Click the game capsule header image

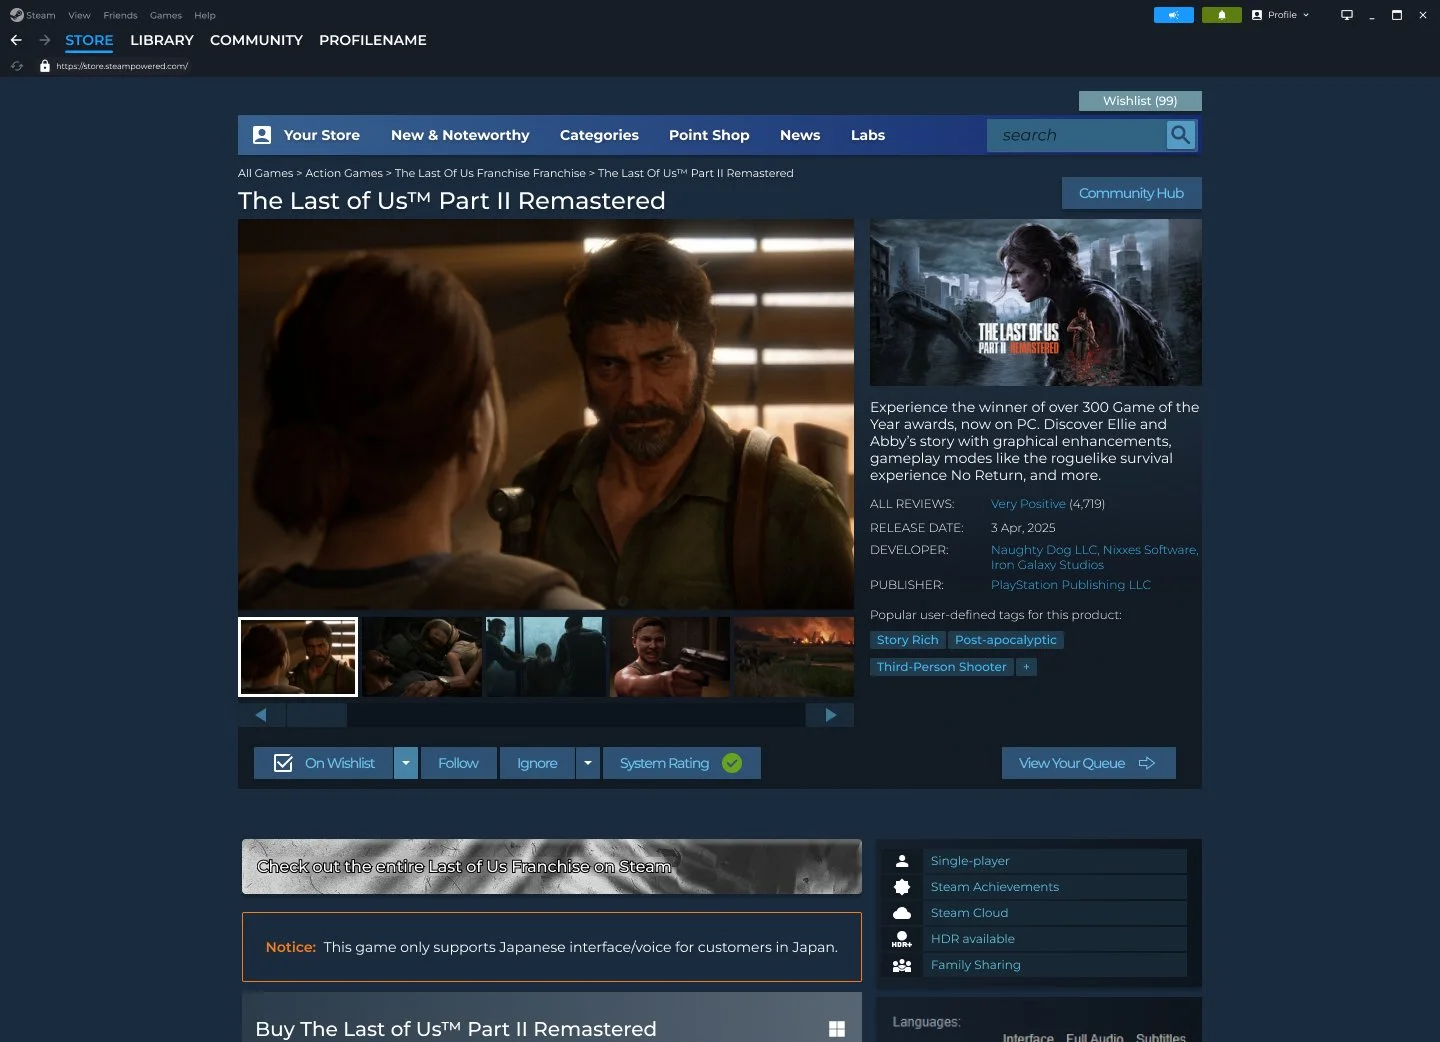tap(1036, 303)
